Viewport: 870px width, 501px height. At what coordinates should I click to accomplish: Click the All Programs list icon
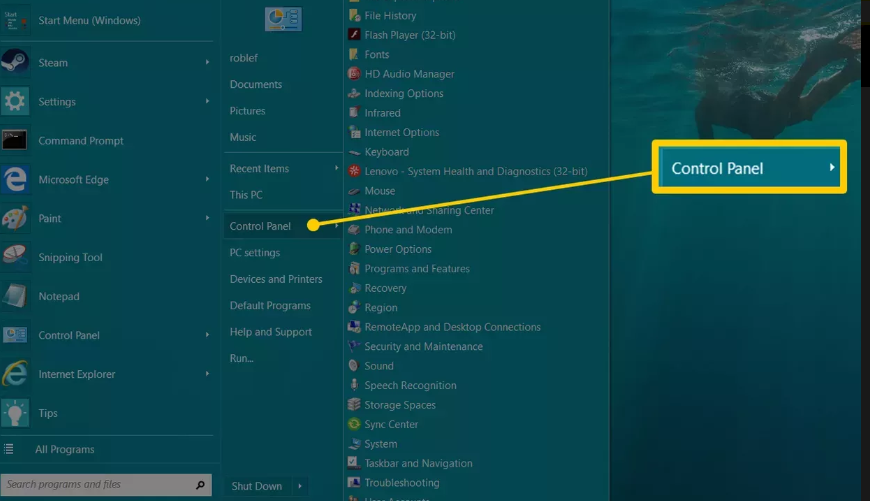[8, 449]
